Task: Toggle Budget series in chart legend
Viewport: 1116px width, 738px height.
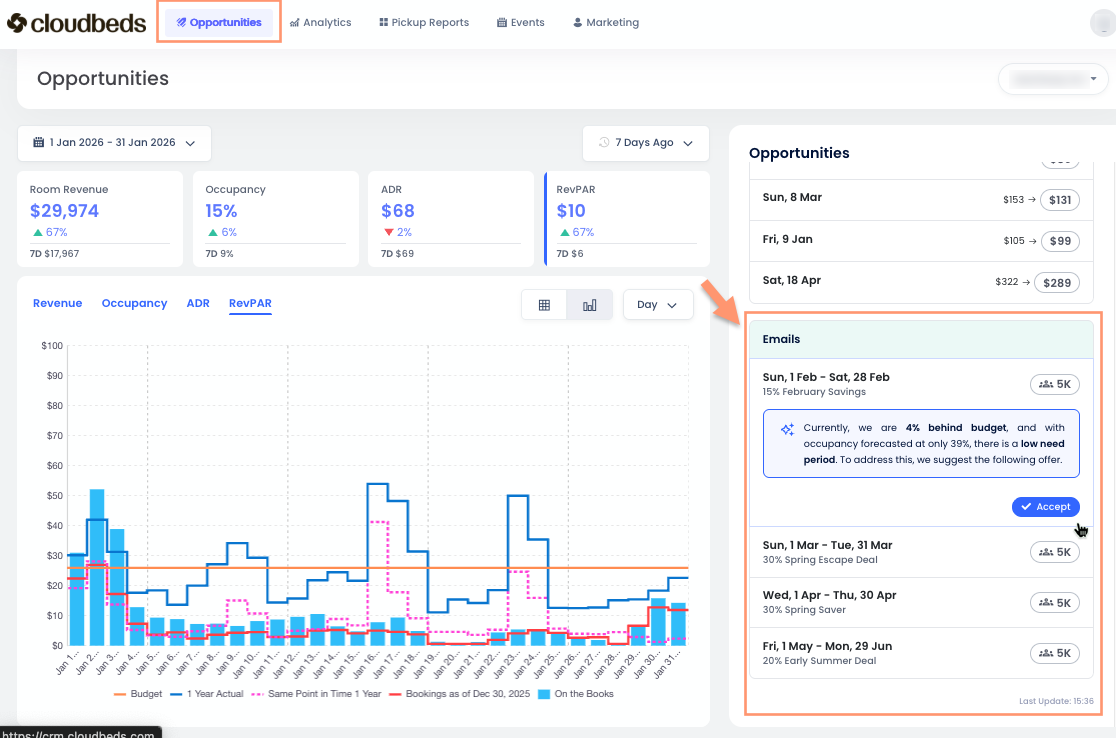Action: (144, 694)
